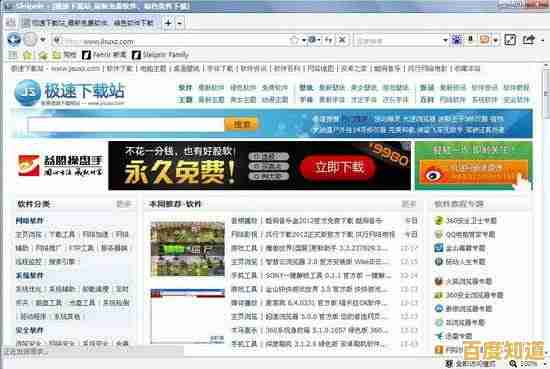This screenshot has width=550, height=369.
Task: Click the icon beside 360安全浏览器专题
Action: 439,295
